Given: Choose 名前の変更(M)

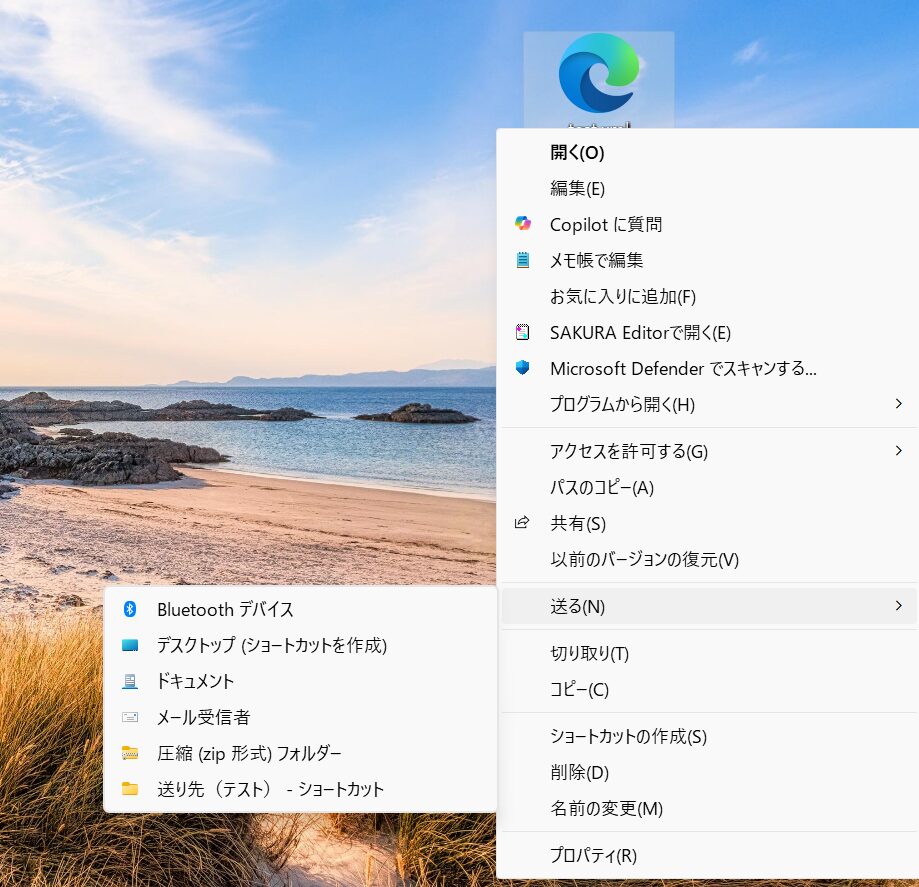Looking at the screenshot, I should click(709, 808).
